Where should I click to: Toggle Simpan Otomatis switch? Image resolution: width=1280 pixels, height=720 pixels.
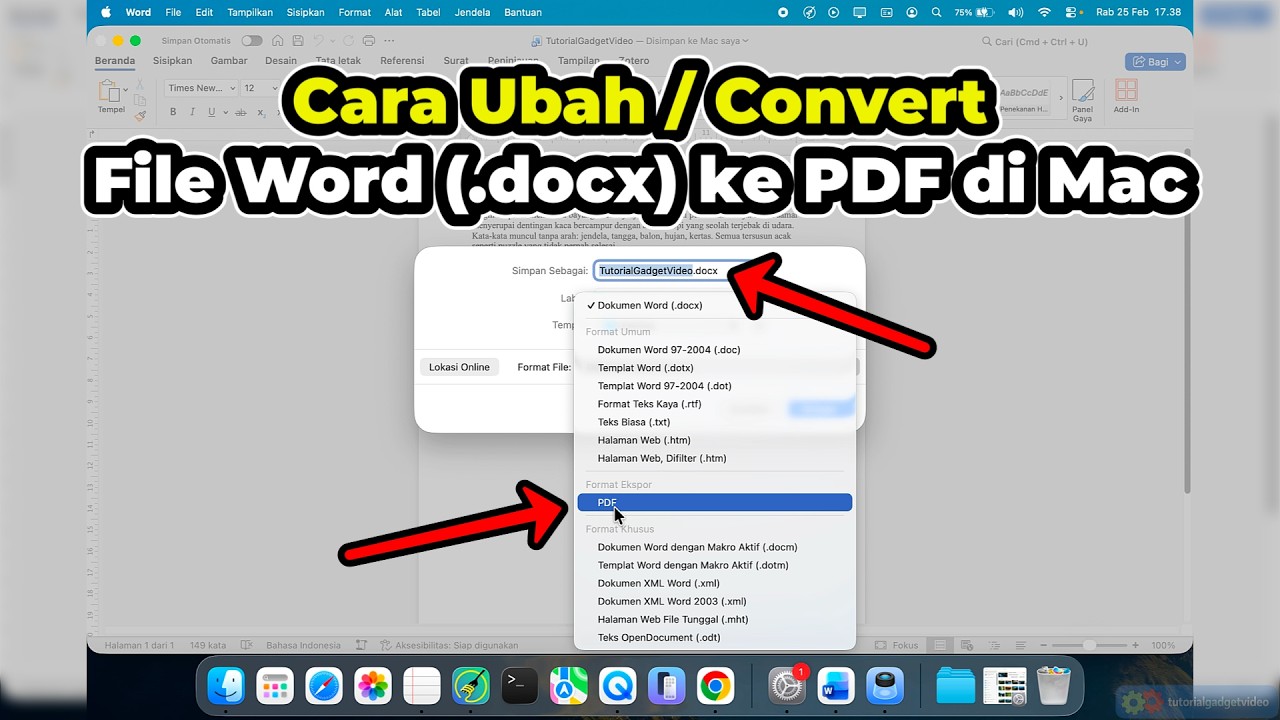coord(252,41)
